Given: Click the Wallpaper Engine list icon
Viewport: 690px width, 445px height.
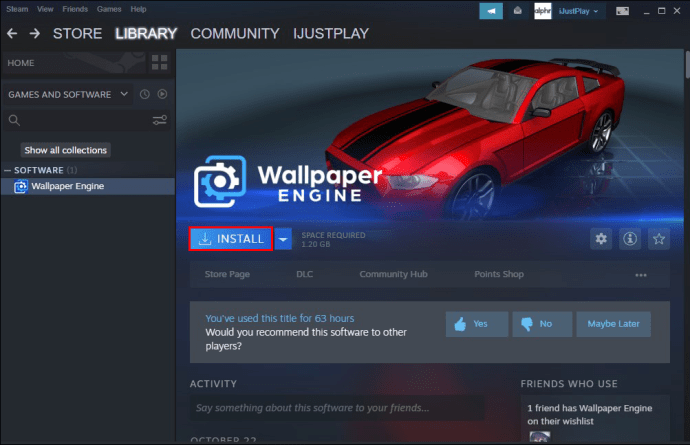Looking at the screenshot, I should (x=20, y=187).
